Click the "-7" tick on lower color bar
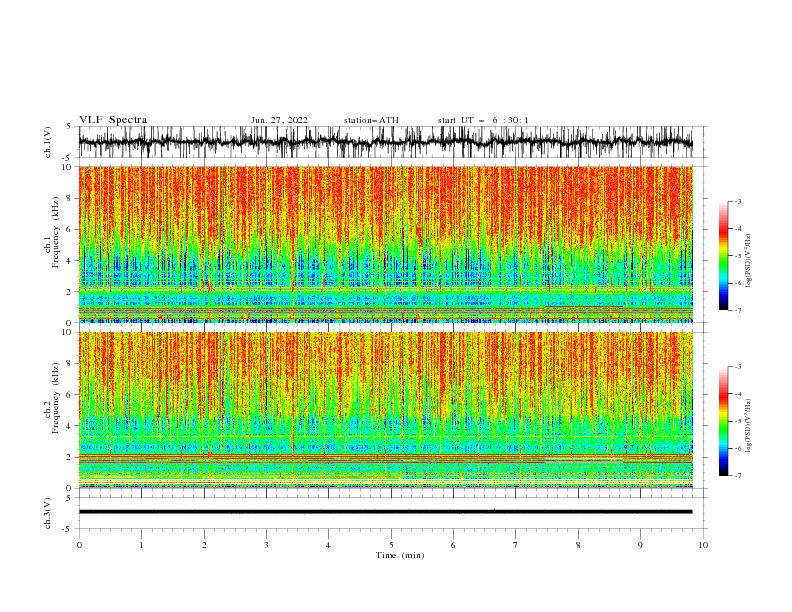This screenshot has height=612, width=792. 737,476
